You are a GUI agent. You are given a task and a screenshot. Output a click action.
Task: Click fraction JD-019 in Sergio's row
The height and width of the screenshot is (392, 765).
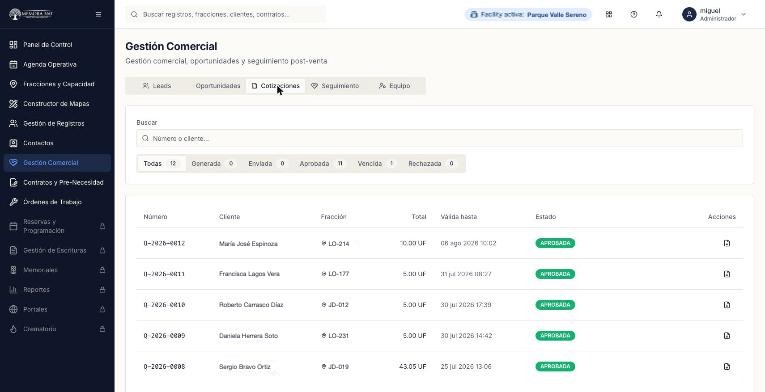click(336, 367)
